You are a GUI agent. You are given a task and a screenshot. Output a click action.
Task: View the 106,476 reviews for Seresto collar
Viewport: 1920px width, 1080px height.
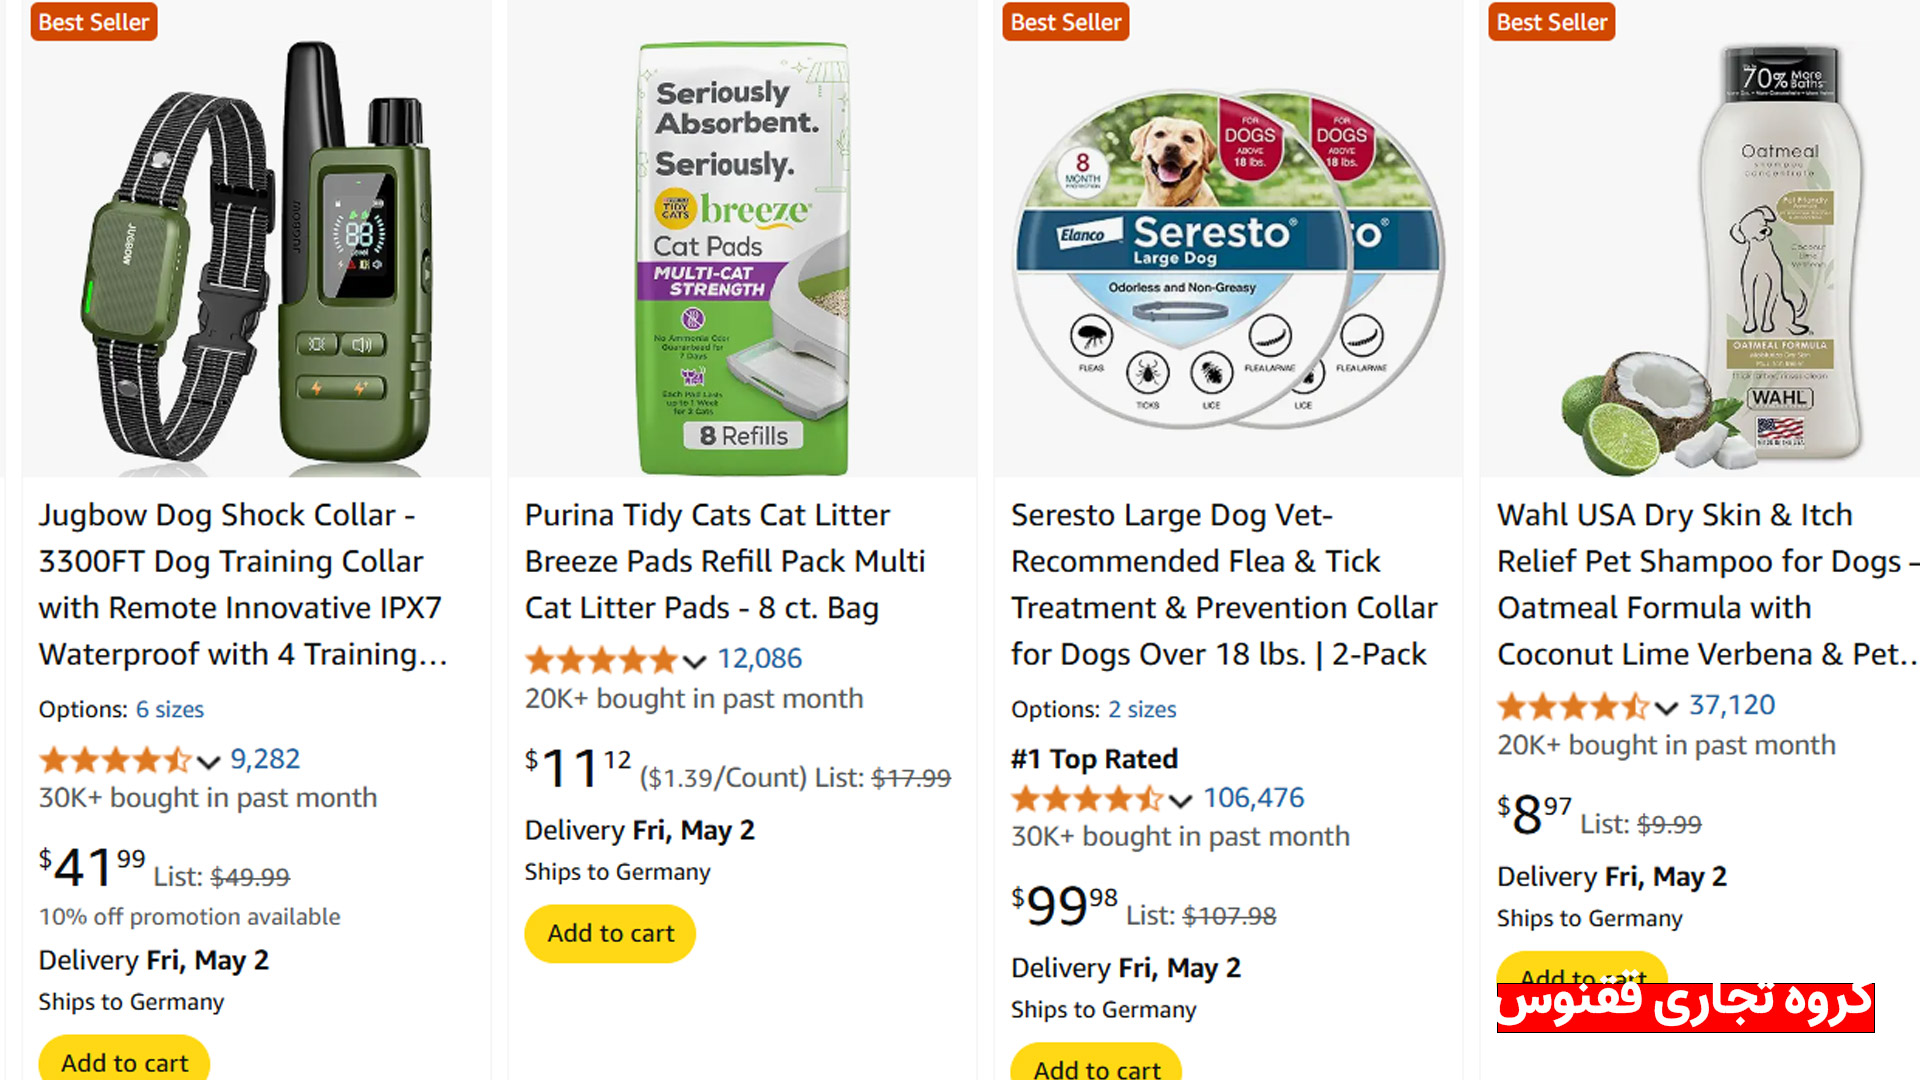[x=1254, y=798]
